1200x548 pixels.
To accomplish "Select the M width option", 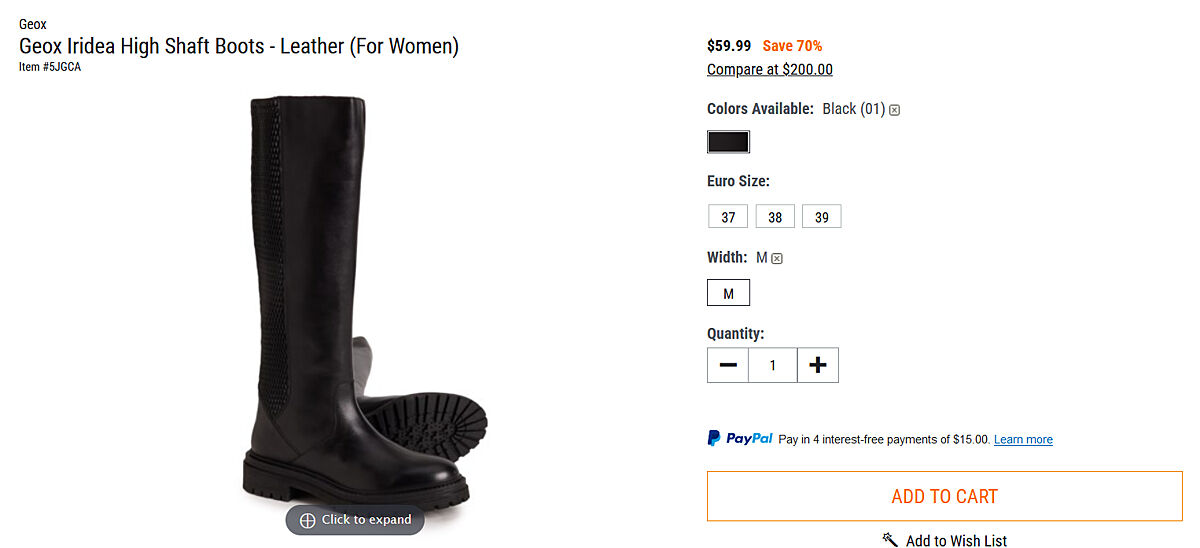I will tap(728, 293).
